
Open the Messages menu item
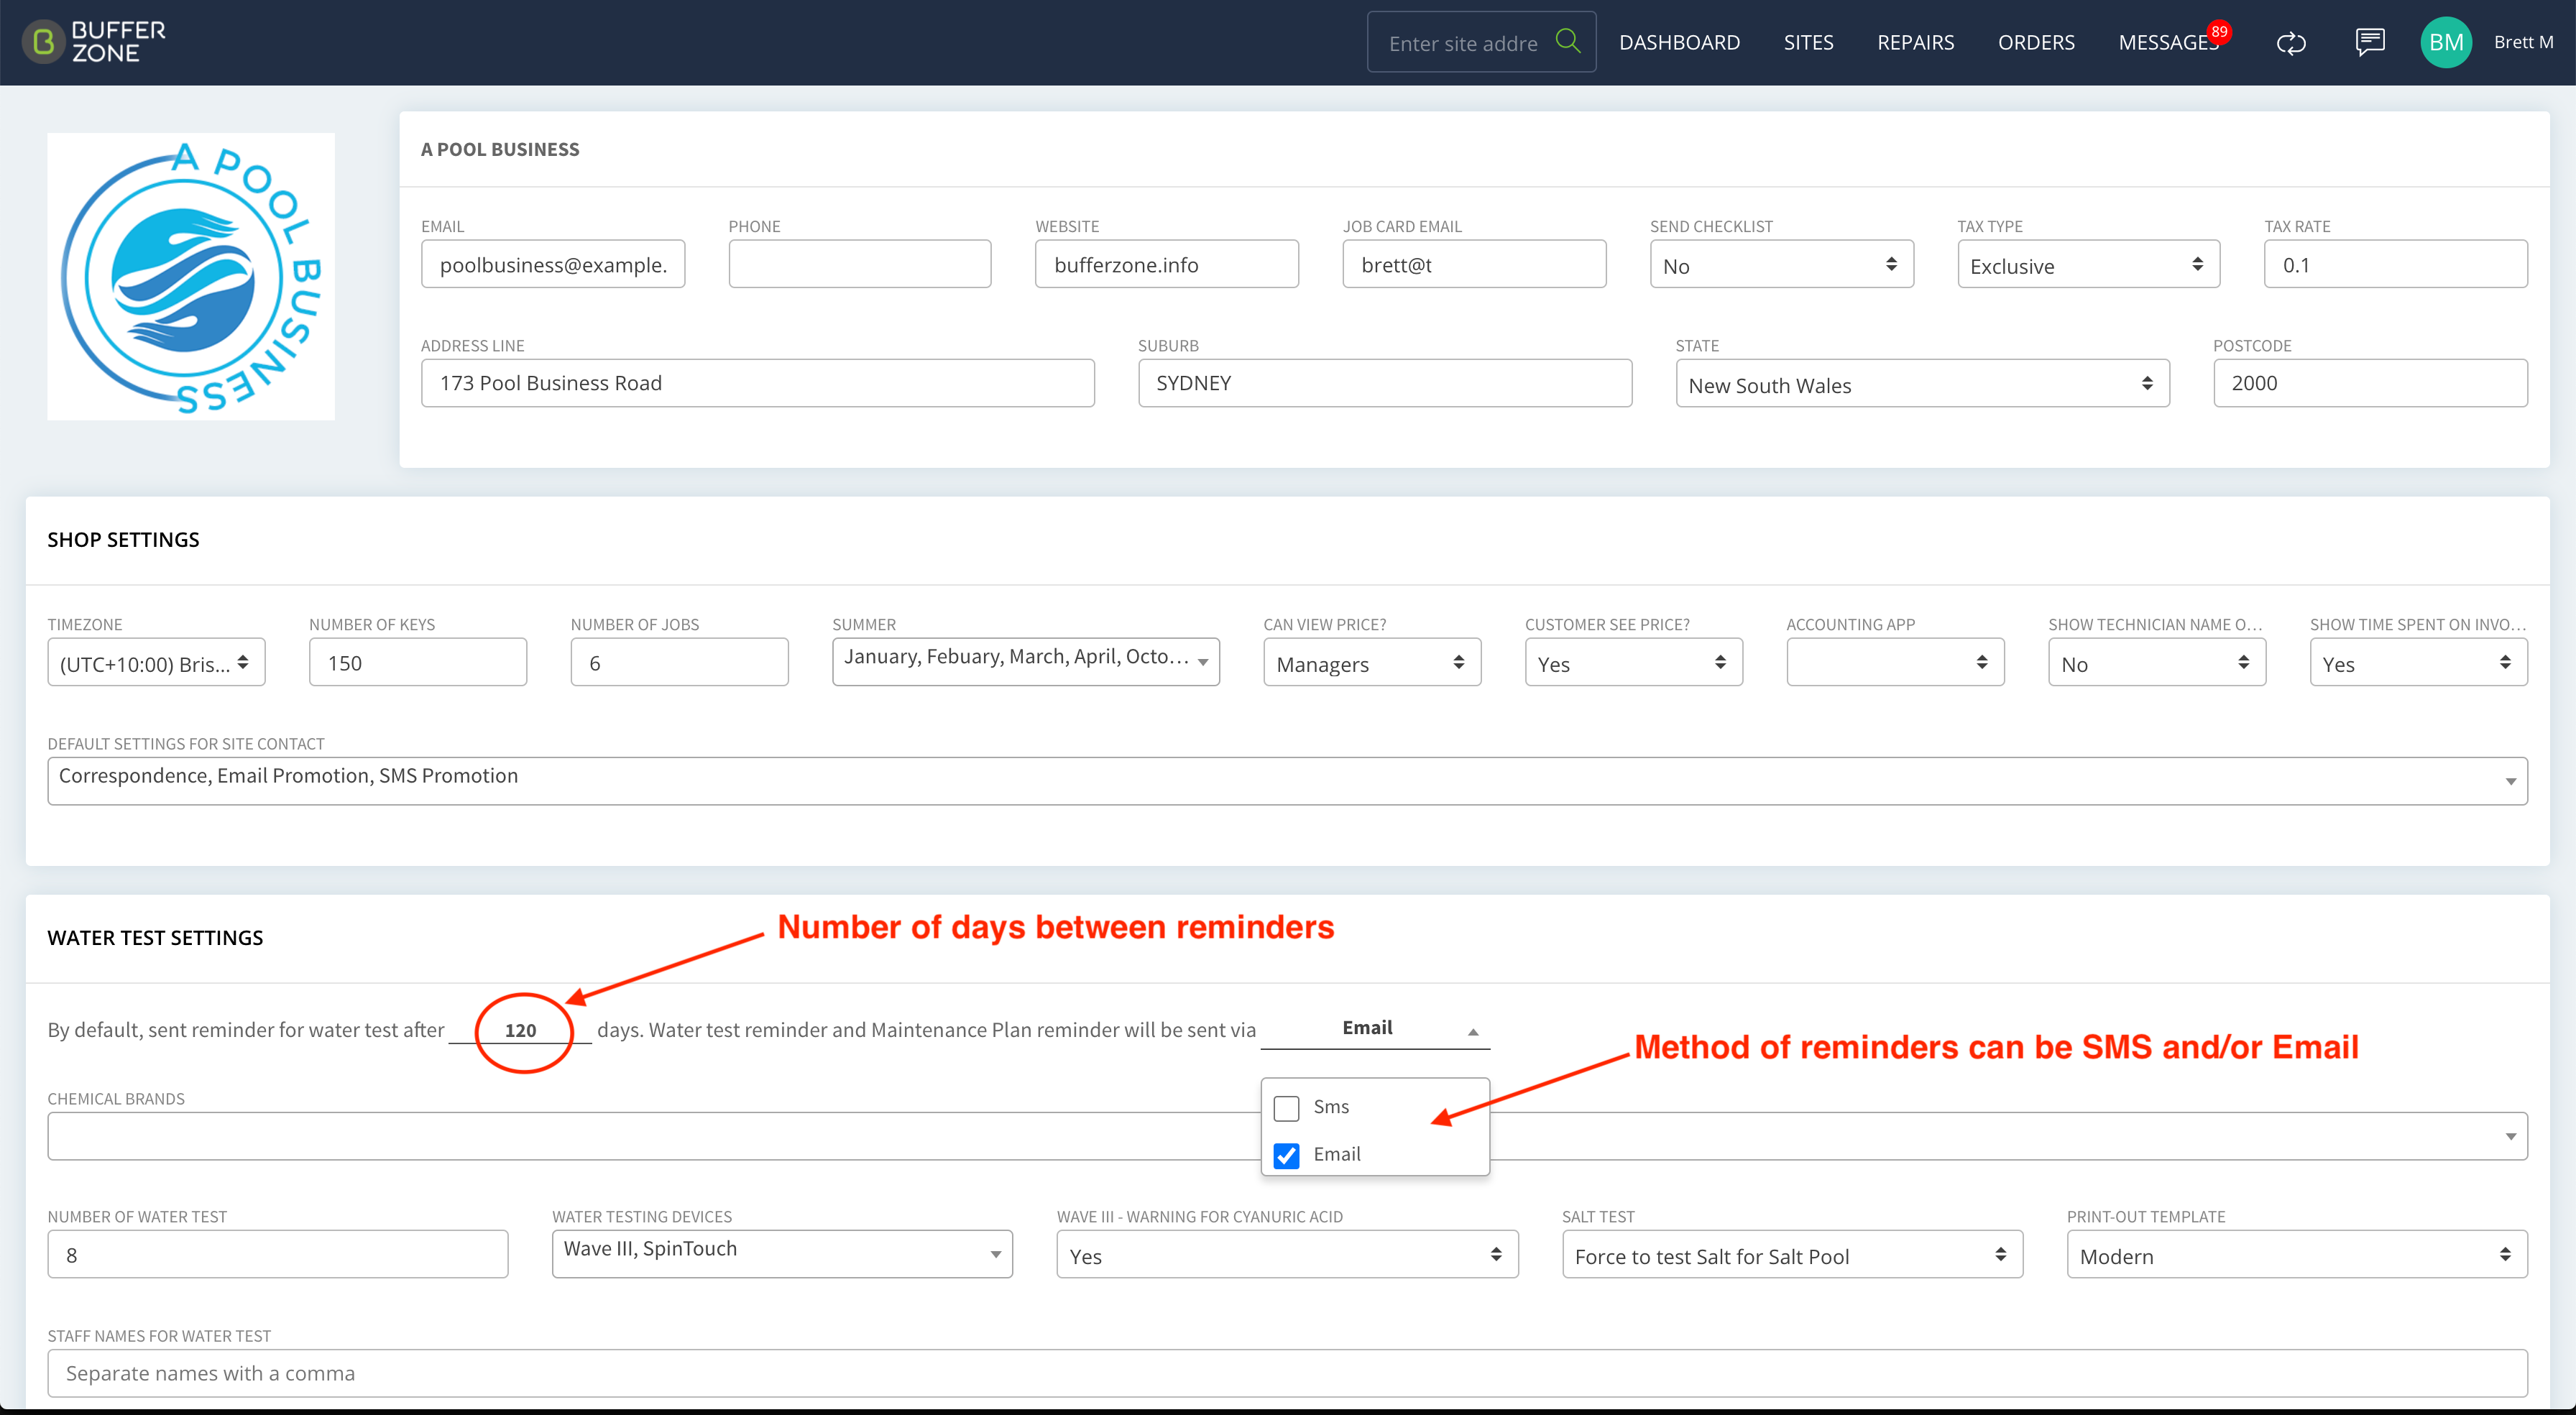click(2167, 42)
